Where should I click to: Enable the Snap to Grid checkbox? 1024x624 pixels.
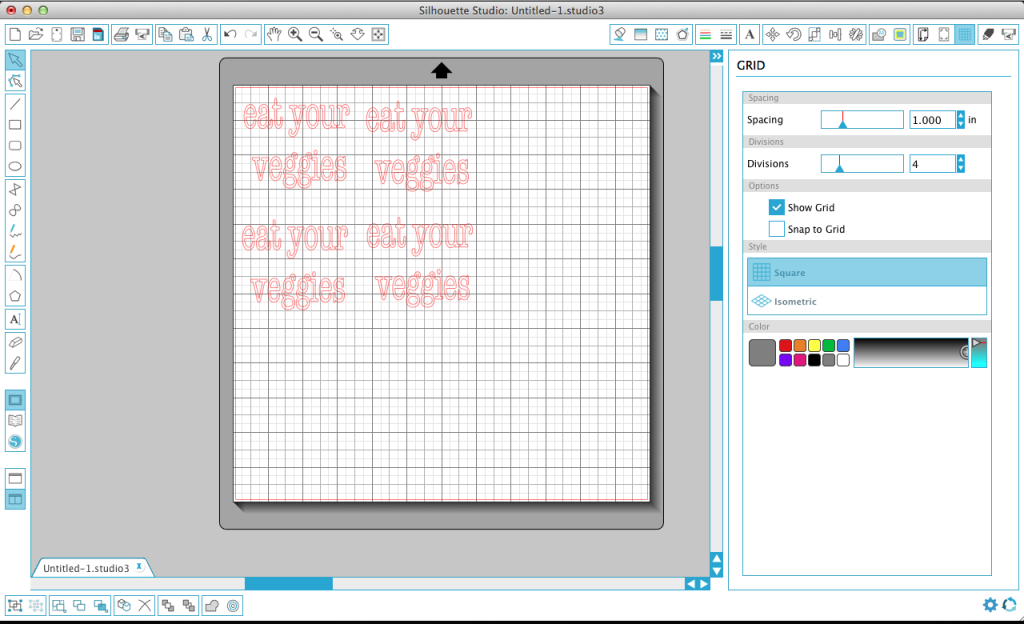pos(776,229)
